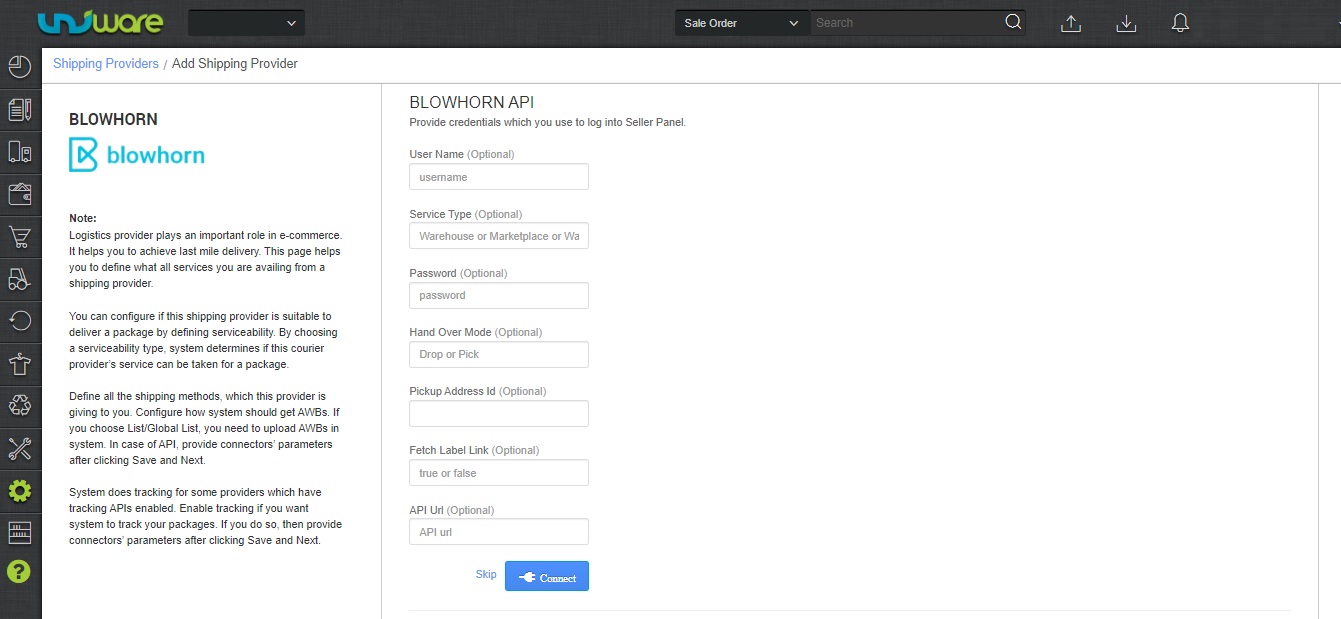1341x619 pixels.
Task: Click the search magnifier icon
Action: (x=1013, y=22)
